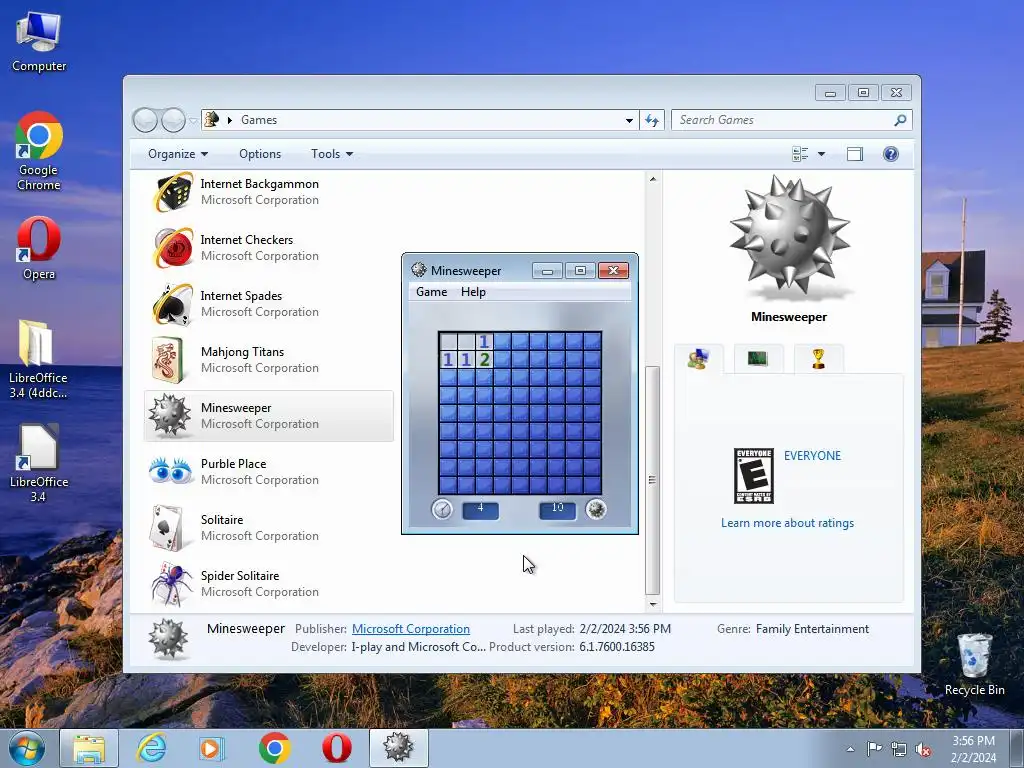Click the games list scroll up arrow
Screen dimensions: 1024x768
coord(652,179)
